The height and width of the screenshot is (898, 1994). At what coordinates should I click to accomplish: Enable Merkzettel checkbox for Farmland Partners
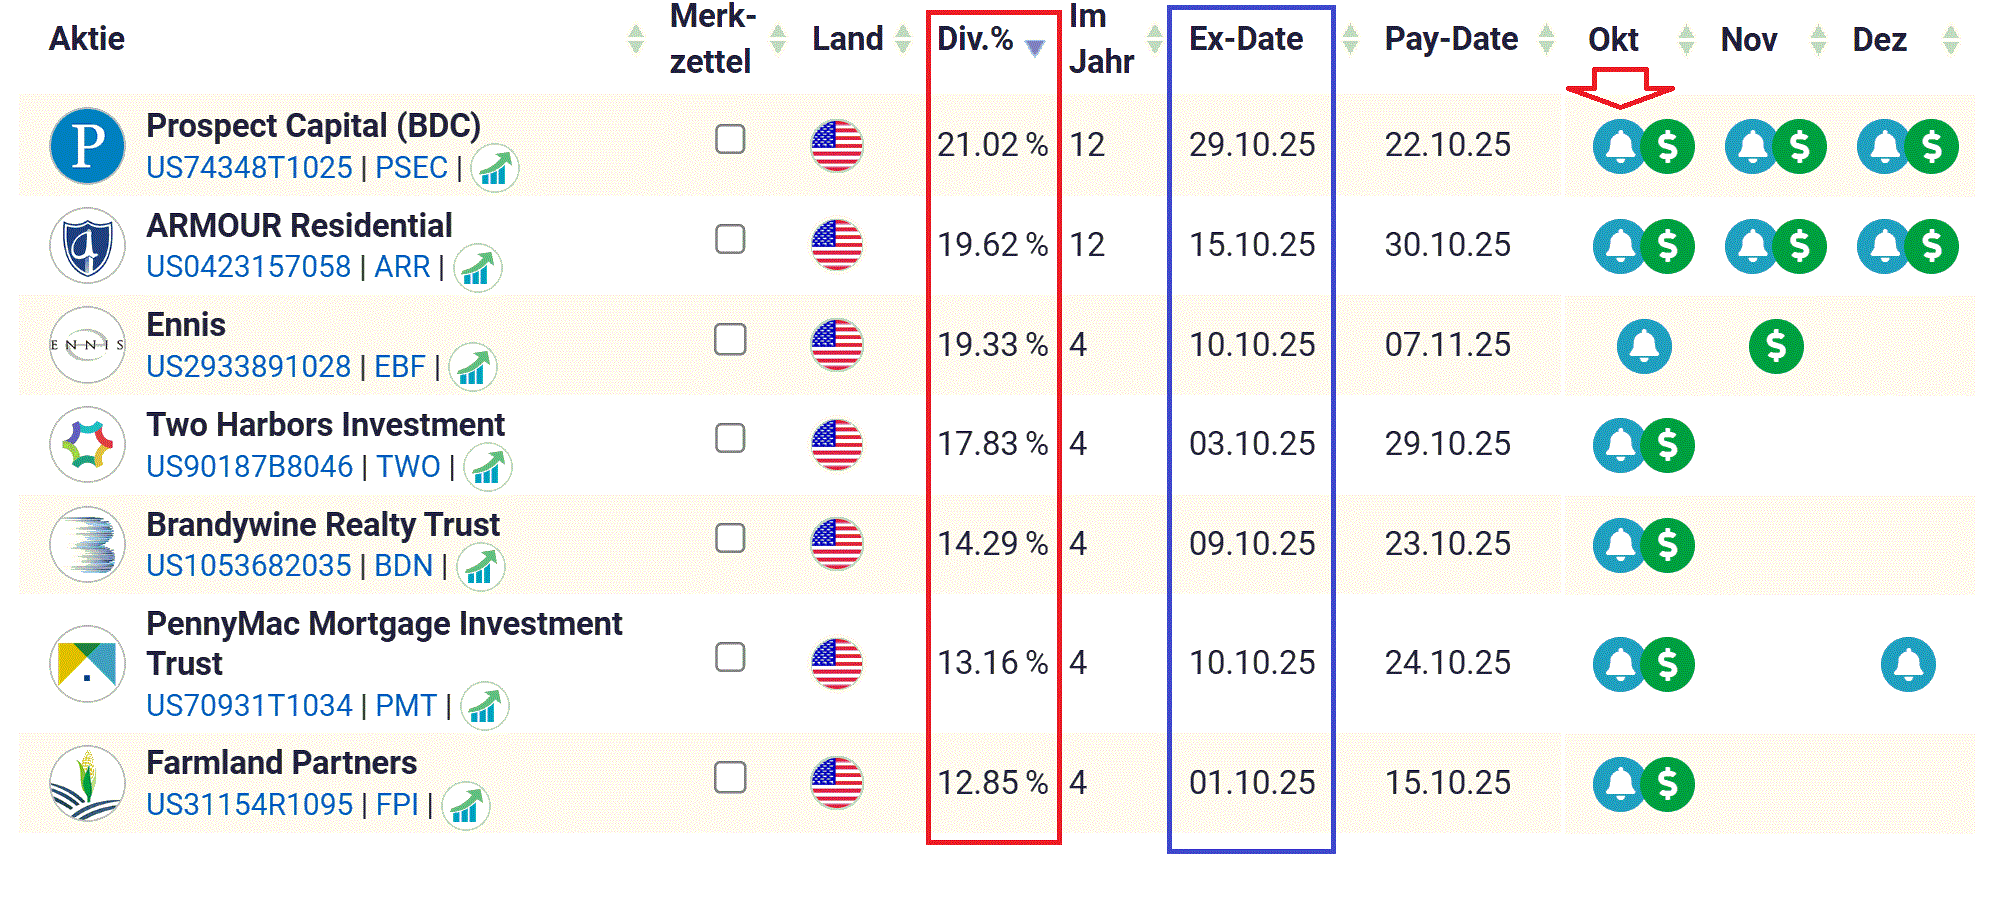click(x=730, y=777)
